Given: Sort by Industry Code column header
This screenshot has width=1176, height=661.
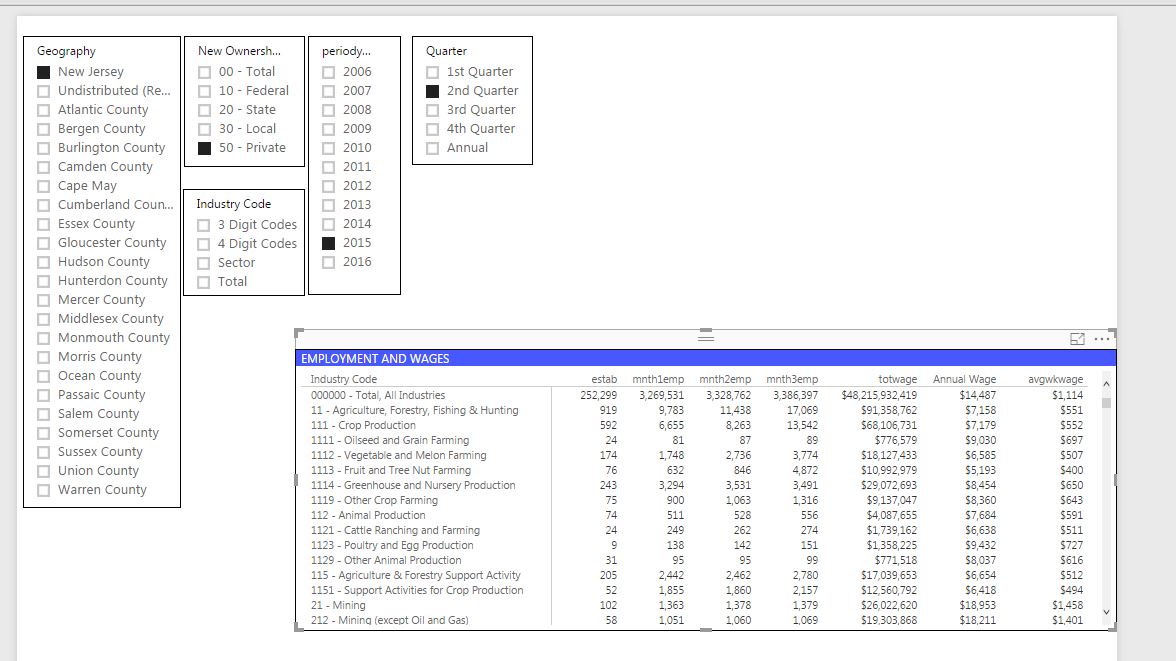Looking at the screenshot, I should click(x=344, y=379).
